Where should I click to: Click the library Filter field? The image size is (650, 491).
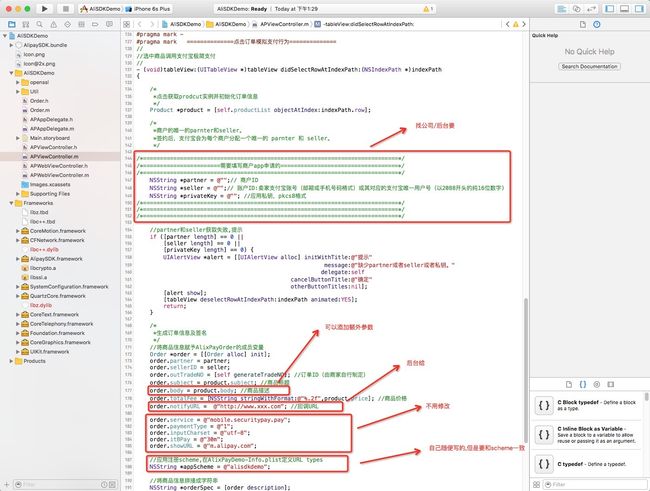[594, 484]
